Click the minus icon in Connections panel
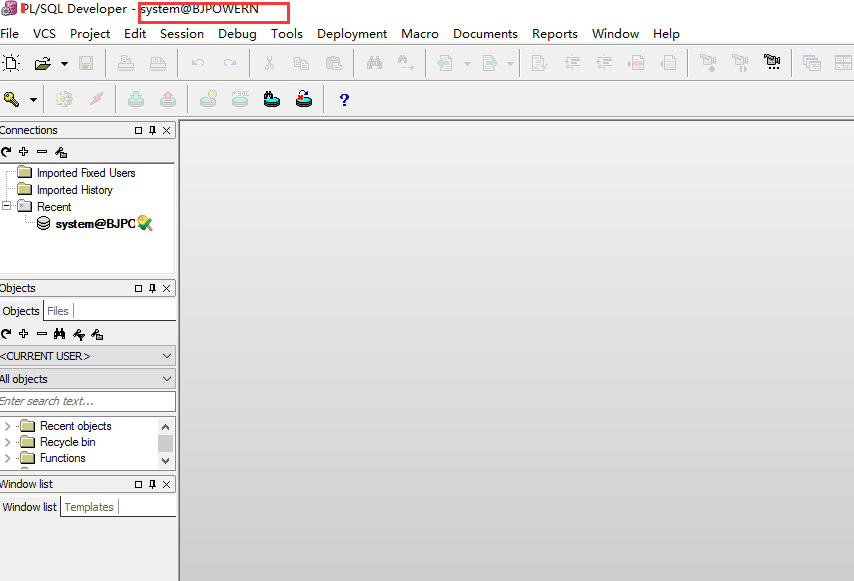 42,151
